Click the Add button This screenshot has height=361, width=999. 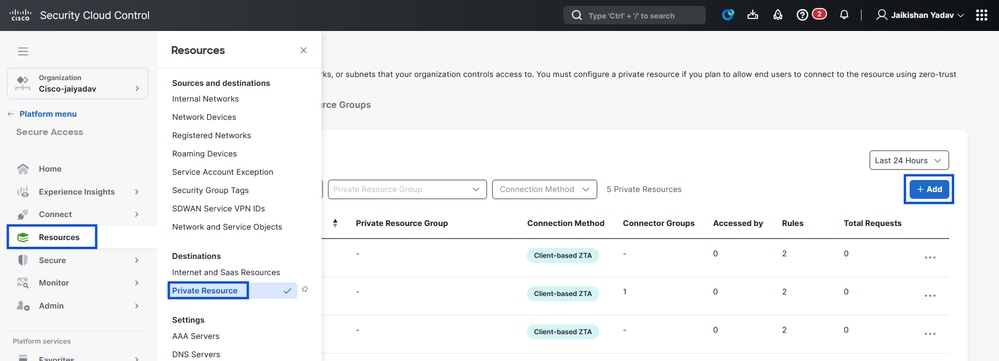click(x=929, y=189)
